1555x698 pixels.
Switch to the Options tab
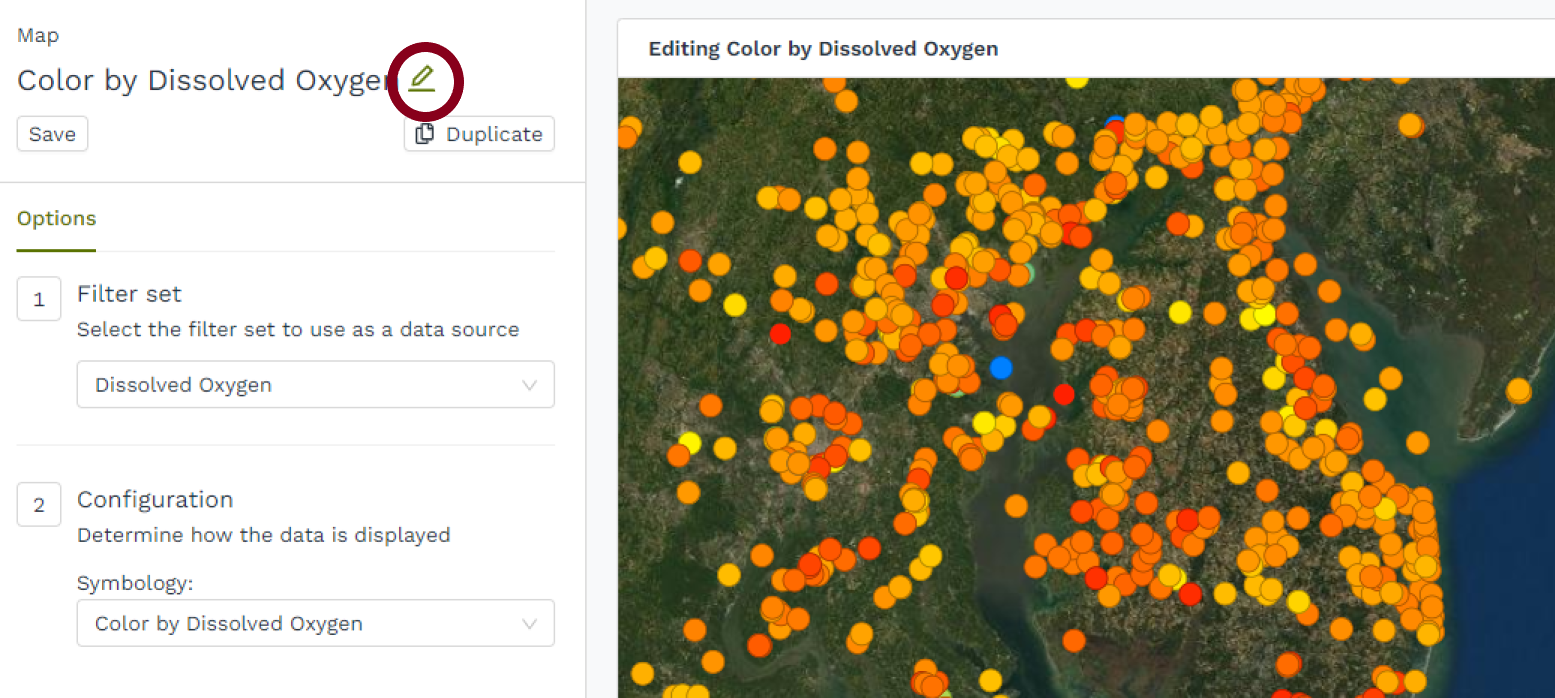(x=57, y=219)
